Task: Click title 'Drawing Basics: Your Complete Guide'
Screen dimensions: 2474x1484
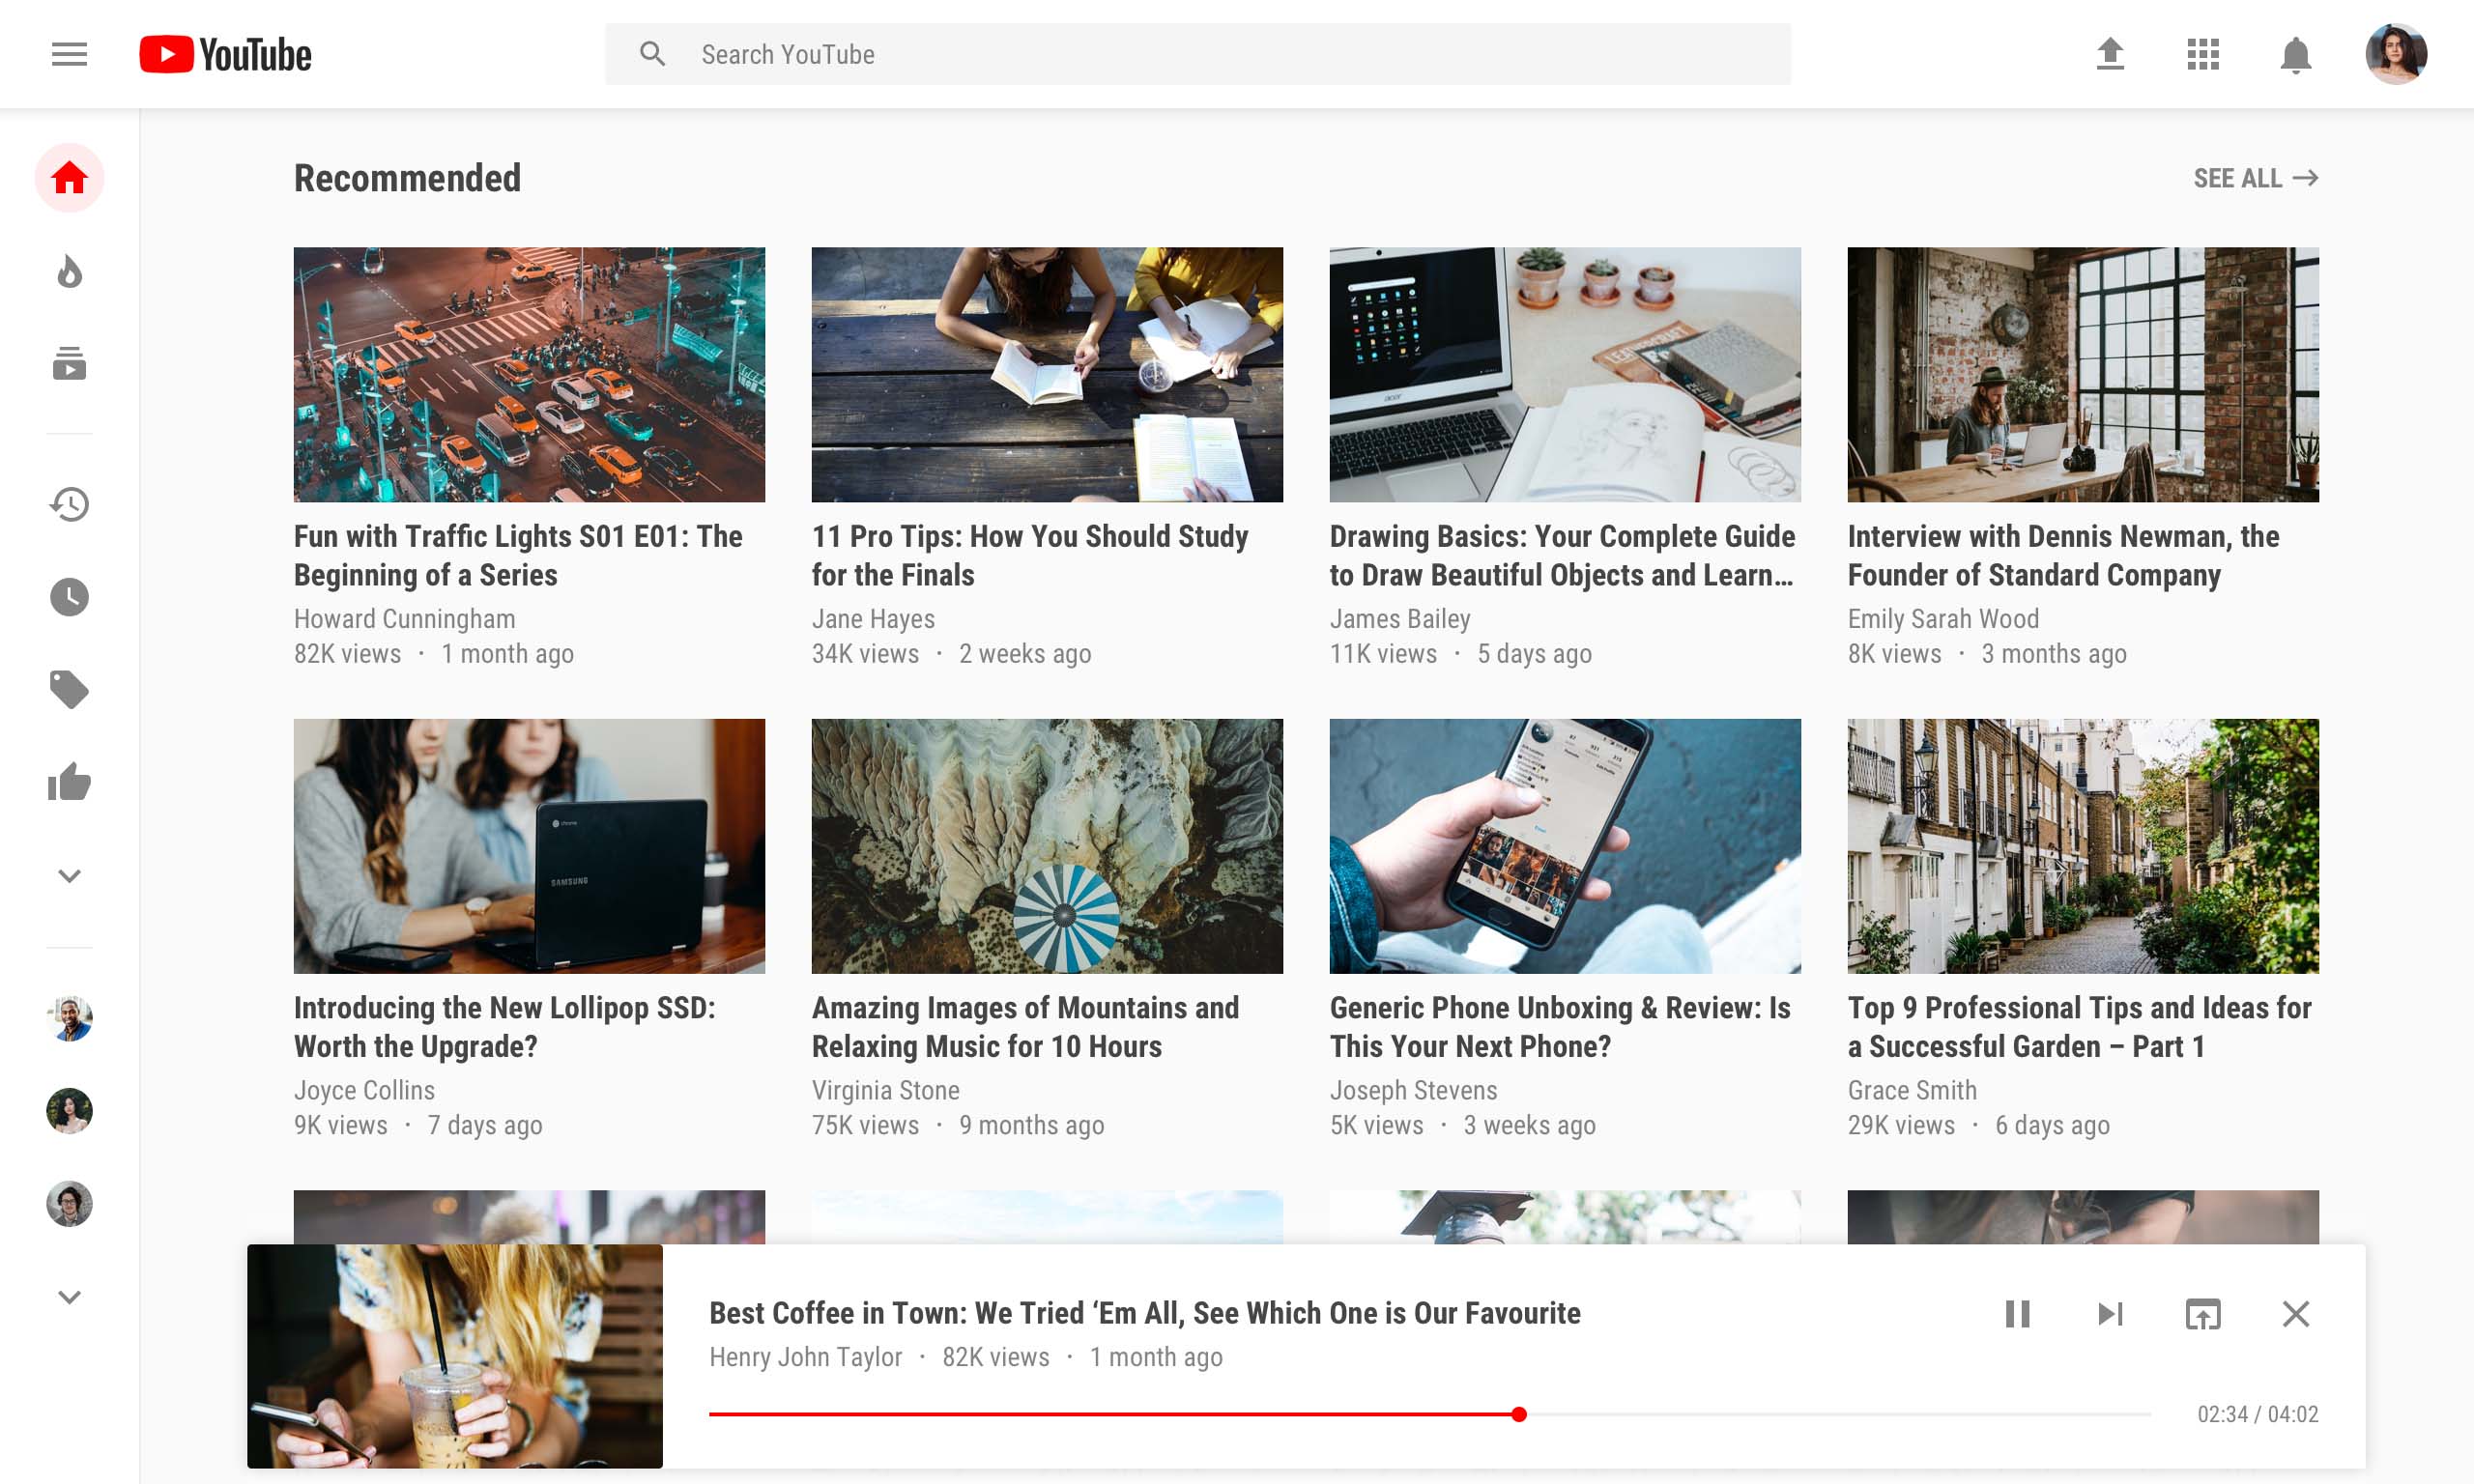Action: 1563,555
